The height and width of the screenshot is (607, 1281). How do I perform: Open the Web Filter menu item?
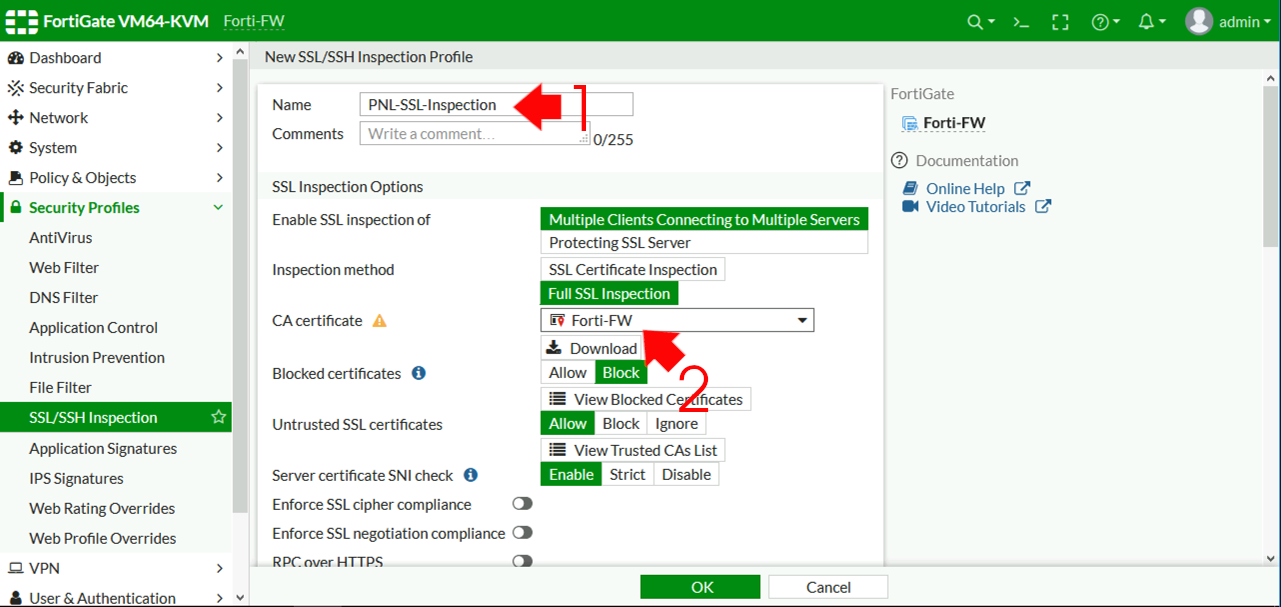(62, 267)
